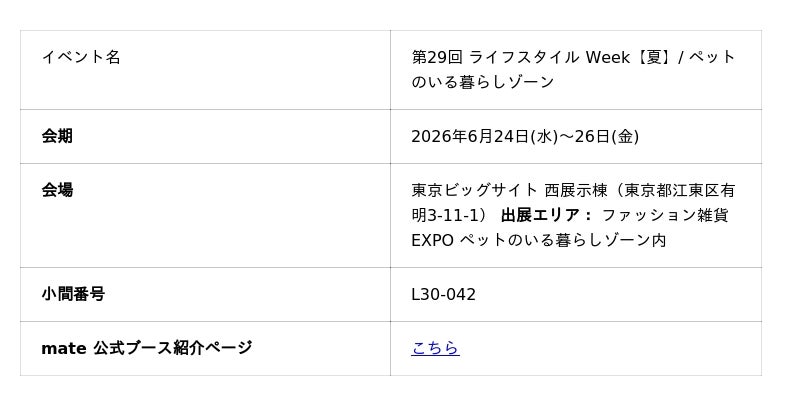Image resolution: width=800 pixels, height=406 pixels.
Task: Click the date 2026年6月24日(水)～26日(金)
Action: [x=525, y=136]
